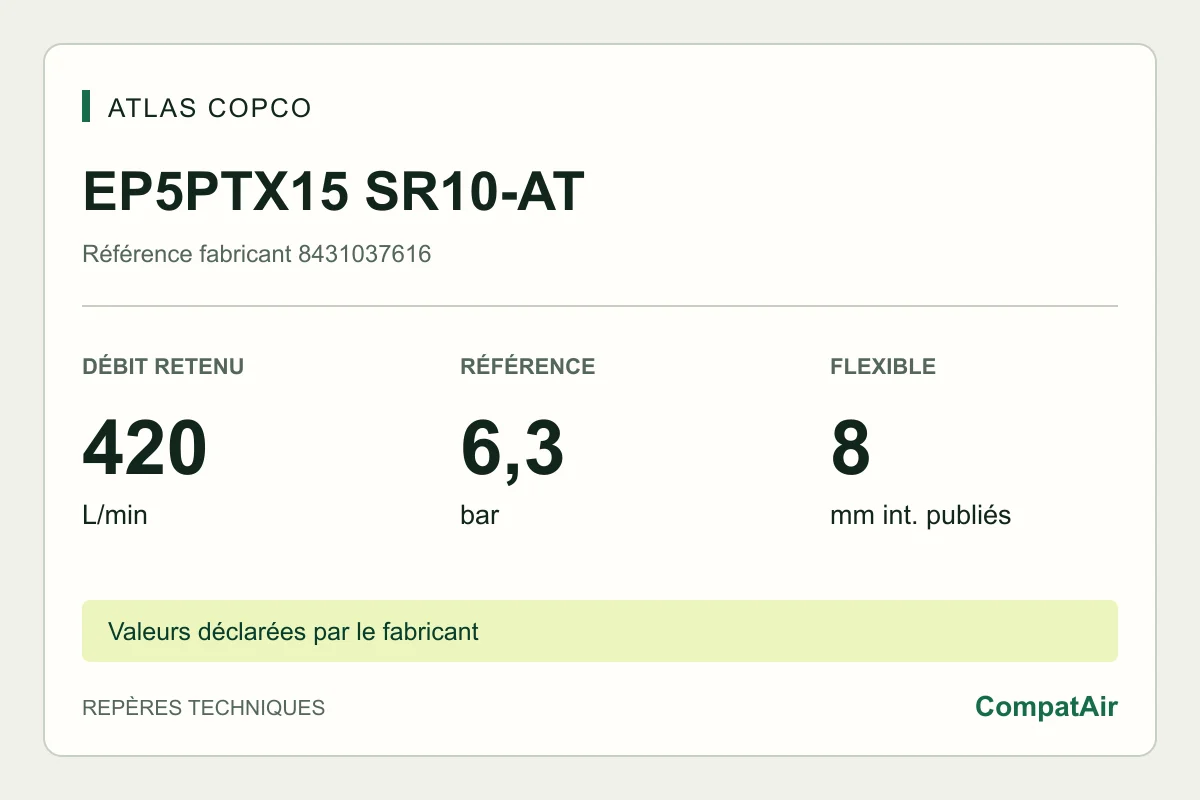This screenshot has height=800, width=1200.
Task: Click the Référence fabricant 8431037616 line
Action: click(257, 254)
